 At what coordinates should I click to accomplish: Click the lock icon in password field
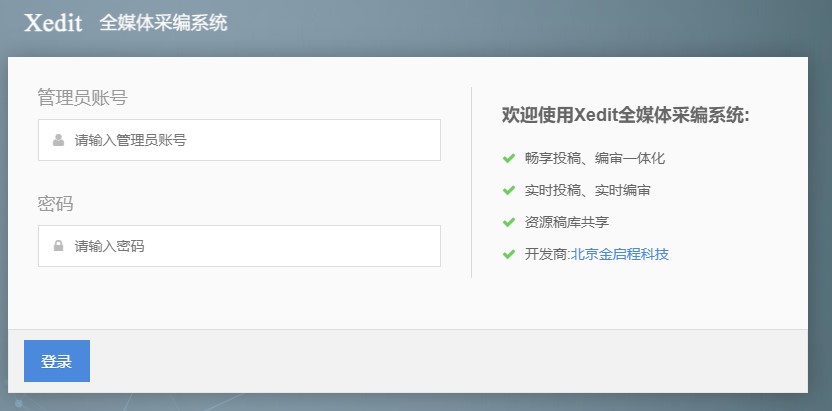point(58,246)
